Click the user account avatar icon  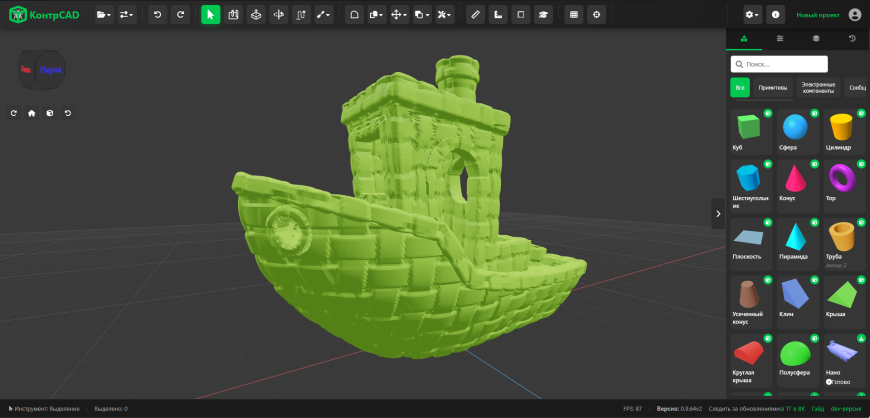coord(854,15)
